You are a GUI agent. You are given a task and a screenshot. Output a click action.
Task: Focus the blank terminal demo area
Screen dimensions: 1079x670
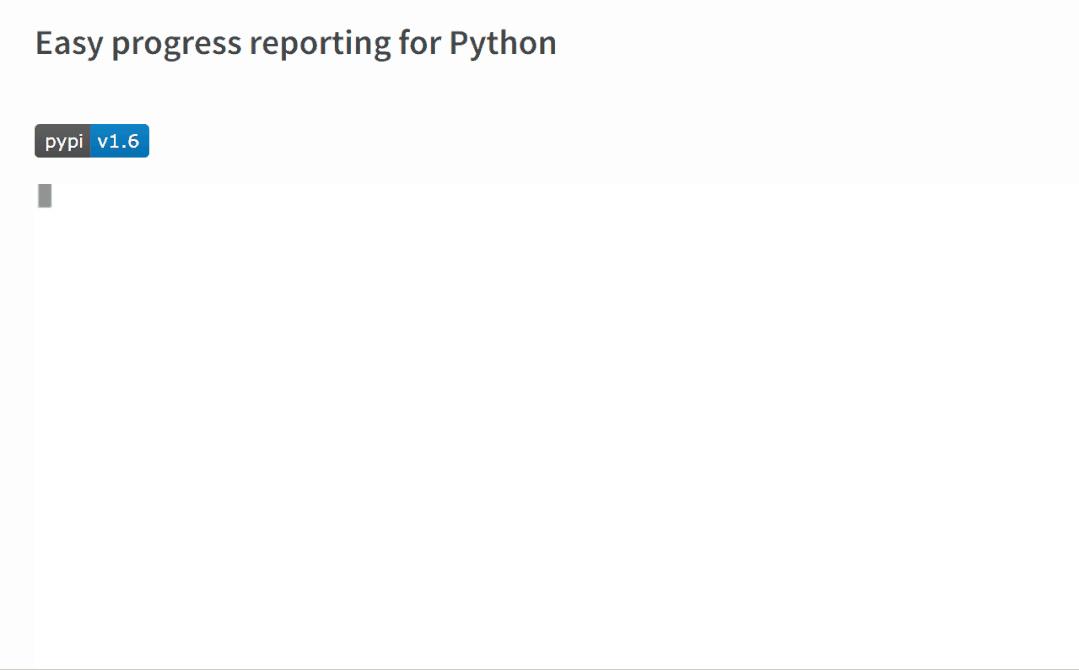tap(555, 424)
